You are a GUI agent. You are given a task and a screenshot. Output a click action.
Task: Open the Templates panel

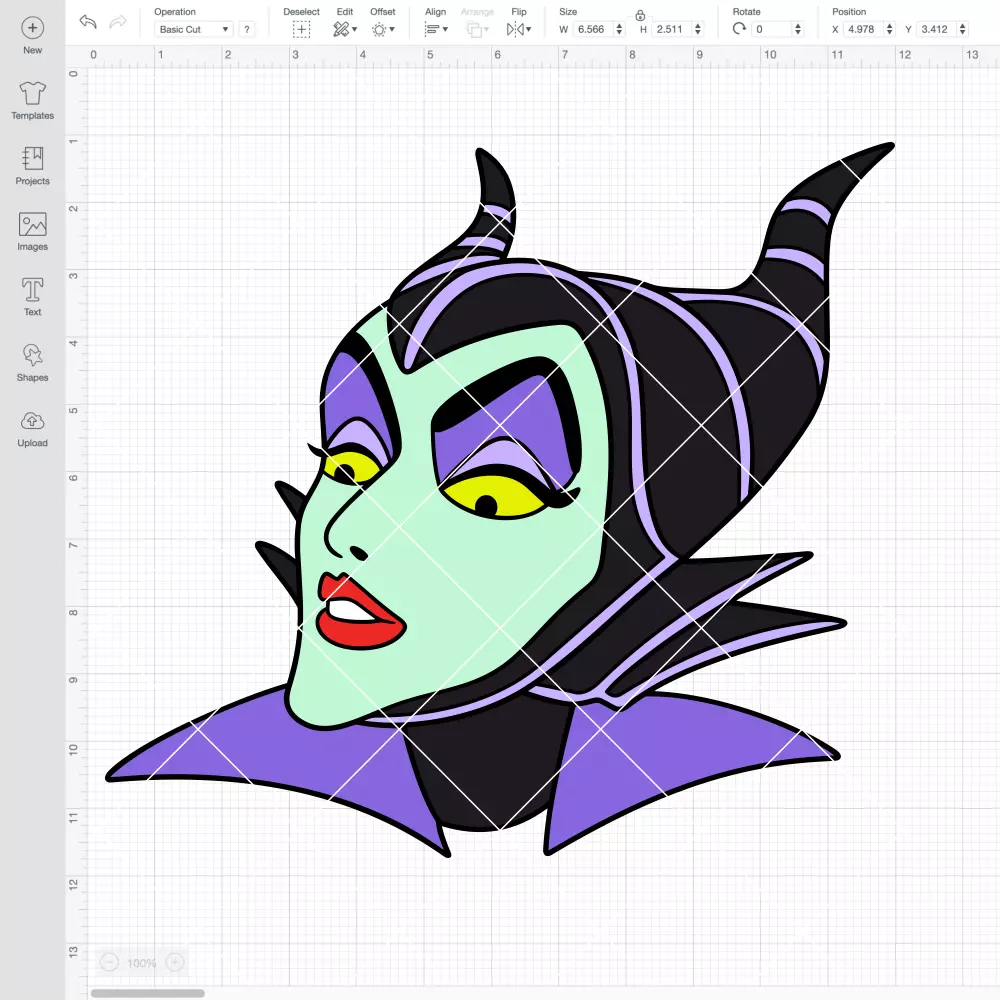point(33,101)
